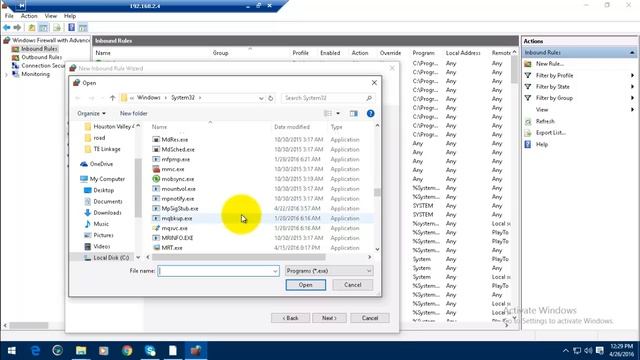Click the Open button
The width and height of the screenshot is (640, 360).
pyautogui.click(x=306, y=285)
